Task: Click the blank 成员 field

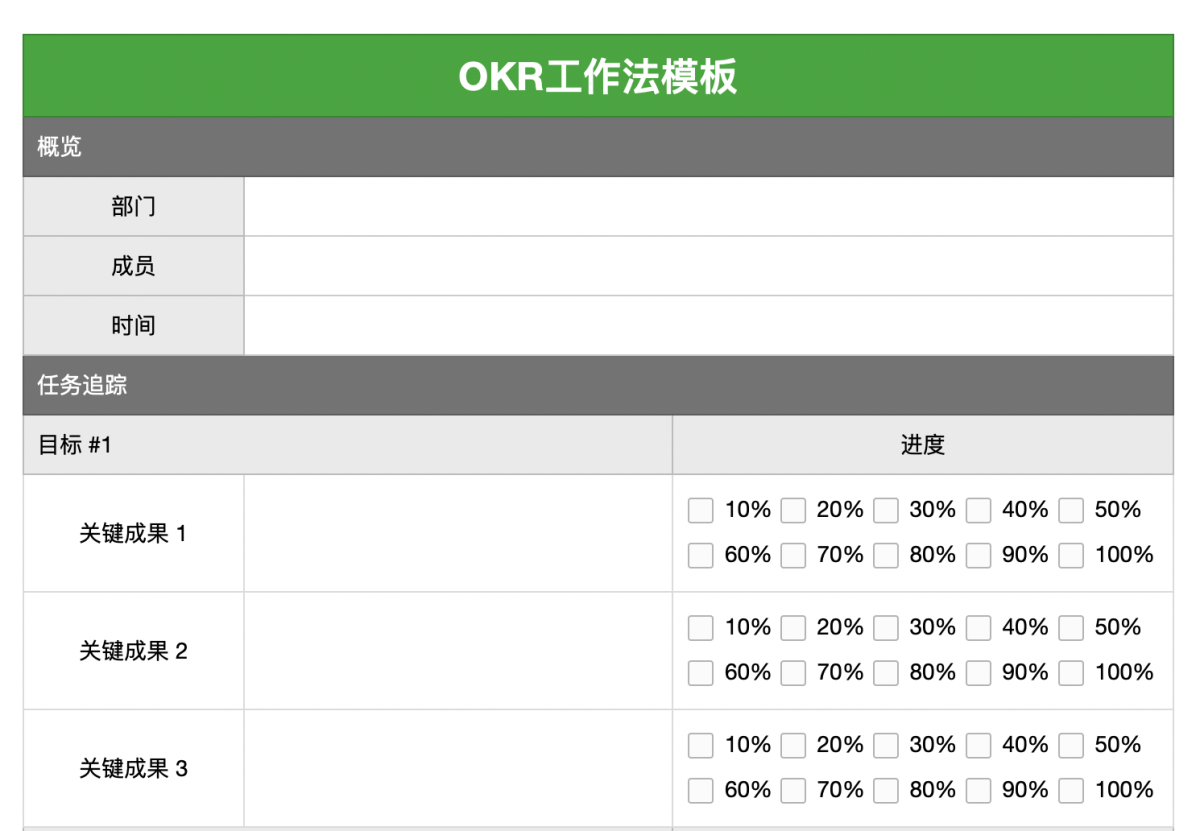Action: click(x=708, y=266)
